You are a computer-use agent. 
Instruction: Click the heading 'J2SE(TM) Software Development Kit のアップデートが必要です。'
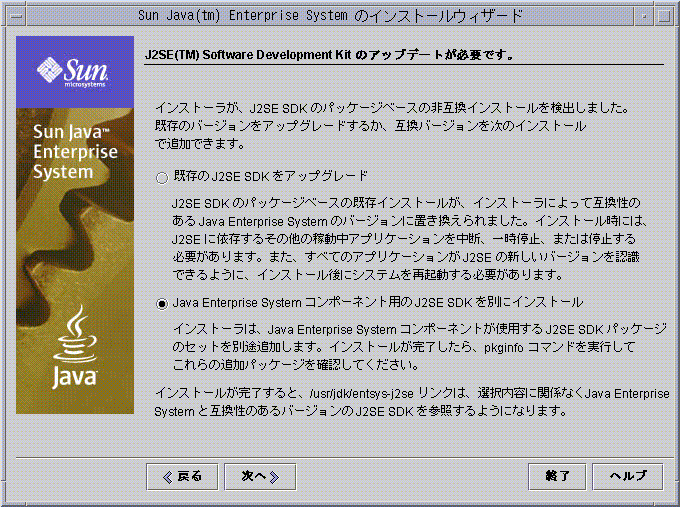(330, 55)
